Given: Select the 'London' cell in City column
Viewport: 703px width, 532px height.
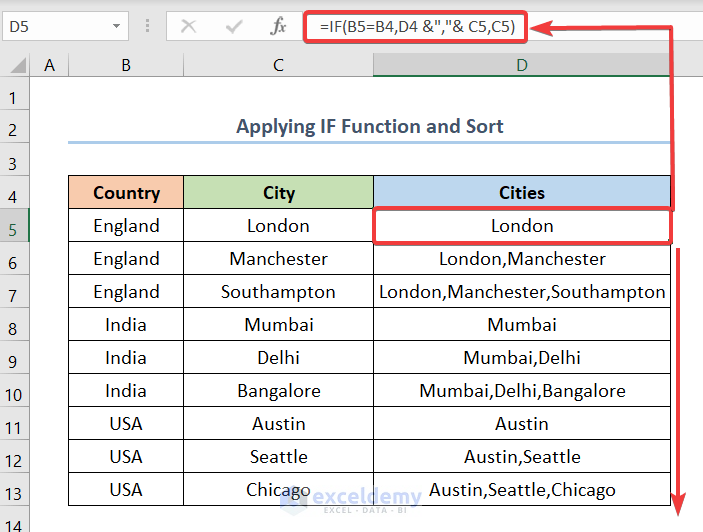Looking at the screenshot, I should pyautogui.click(x=278, y=225).
